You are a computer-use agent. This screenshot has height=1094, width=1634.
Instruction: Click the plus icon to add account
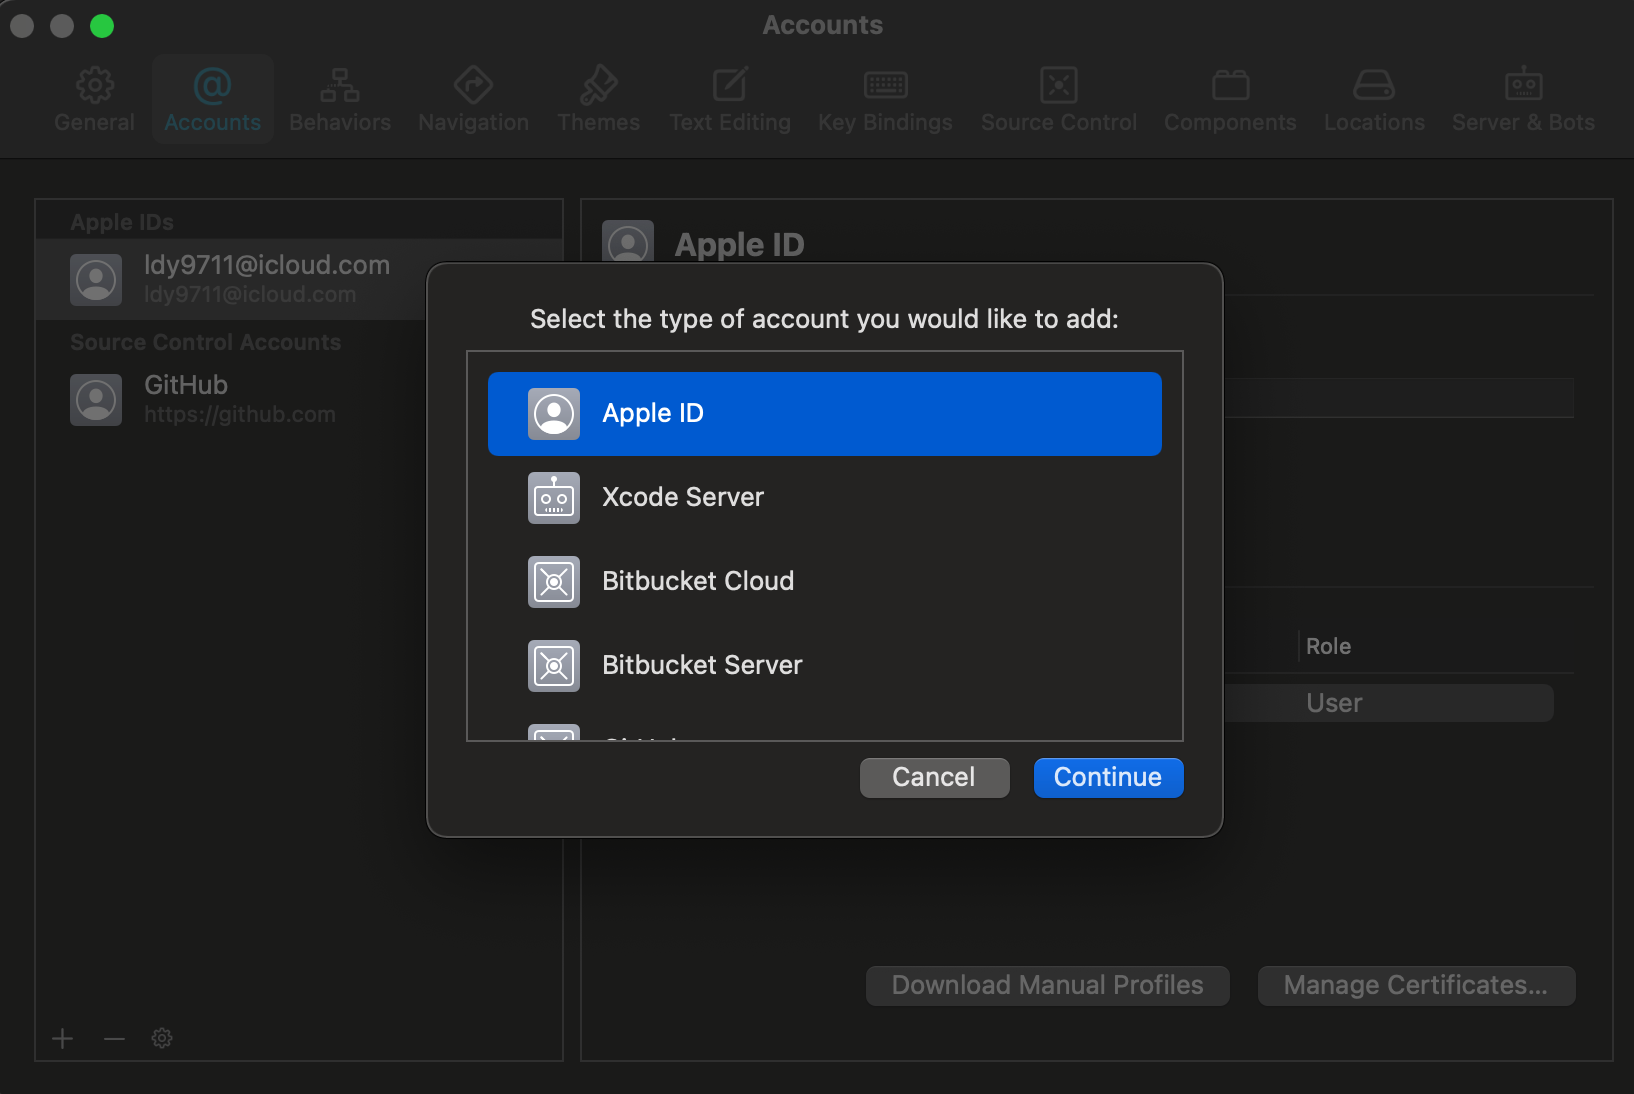click(63, 1039)
